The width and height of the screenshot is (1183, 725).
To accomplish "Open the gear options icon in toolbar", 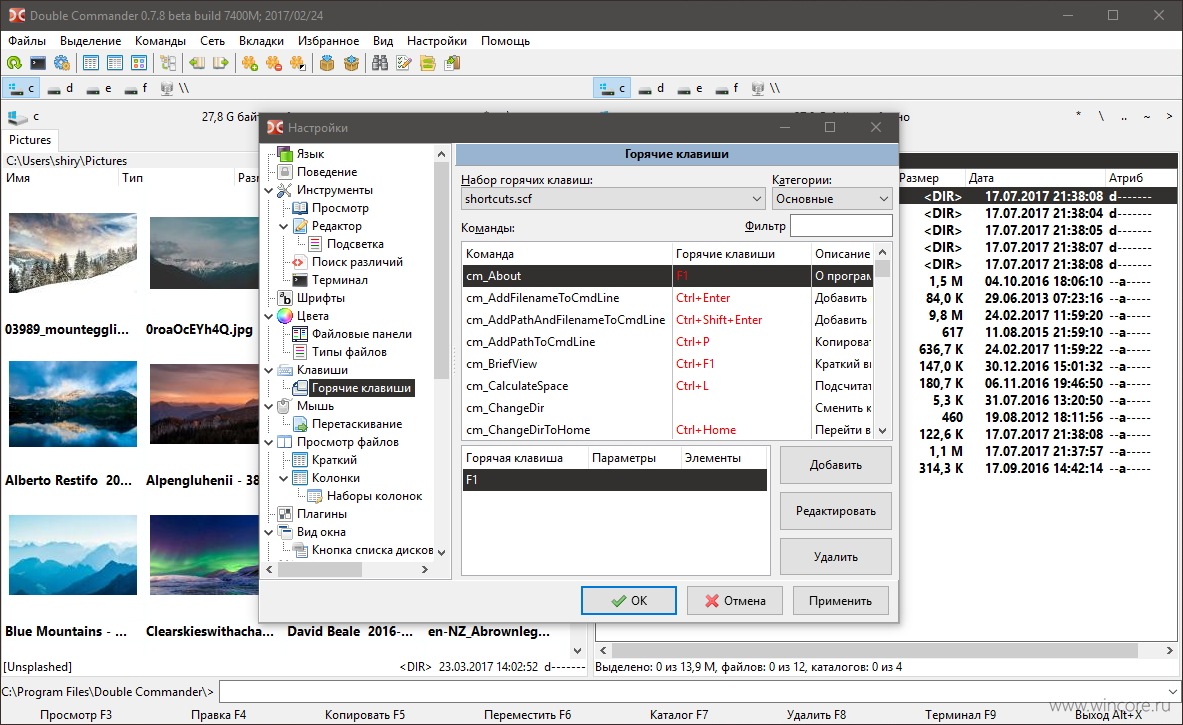I will [x=62, y=63].
